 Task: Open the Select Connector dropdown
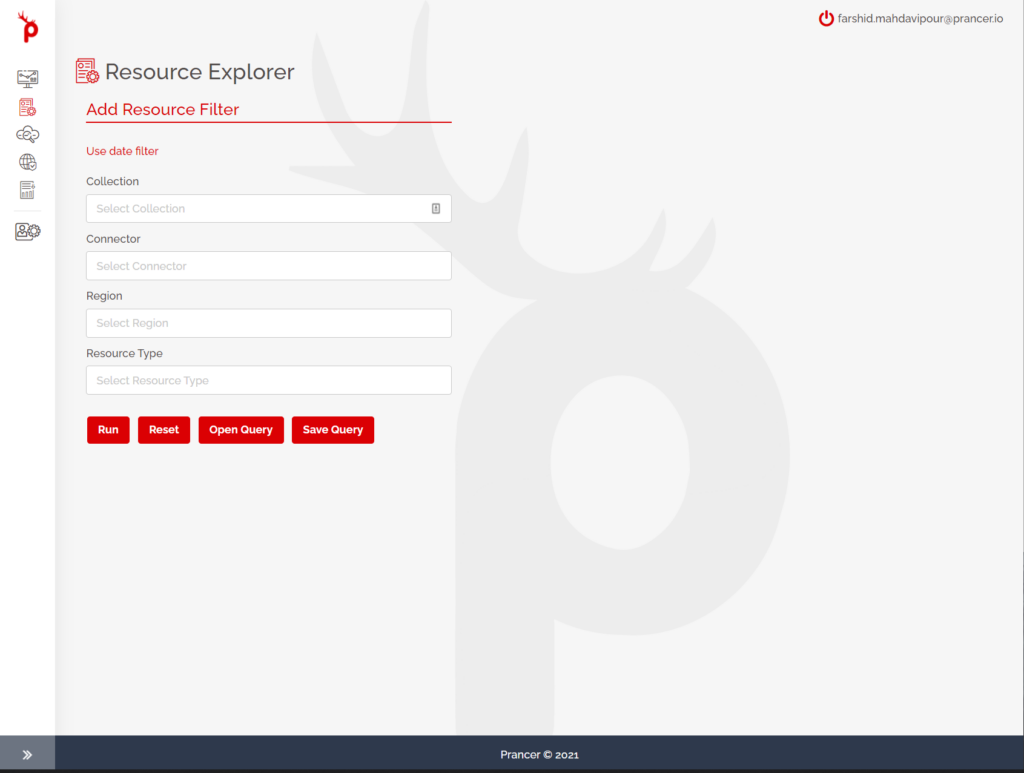coord(268,266)
